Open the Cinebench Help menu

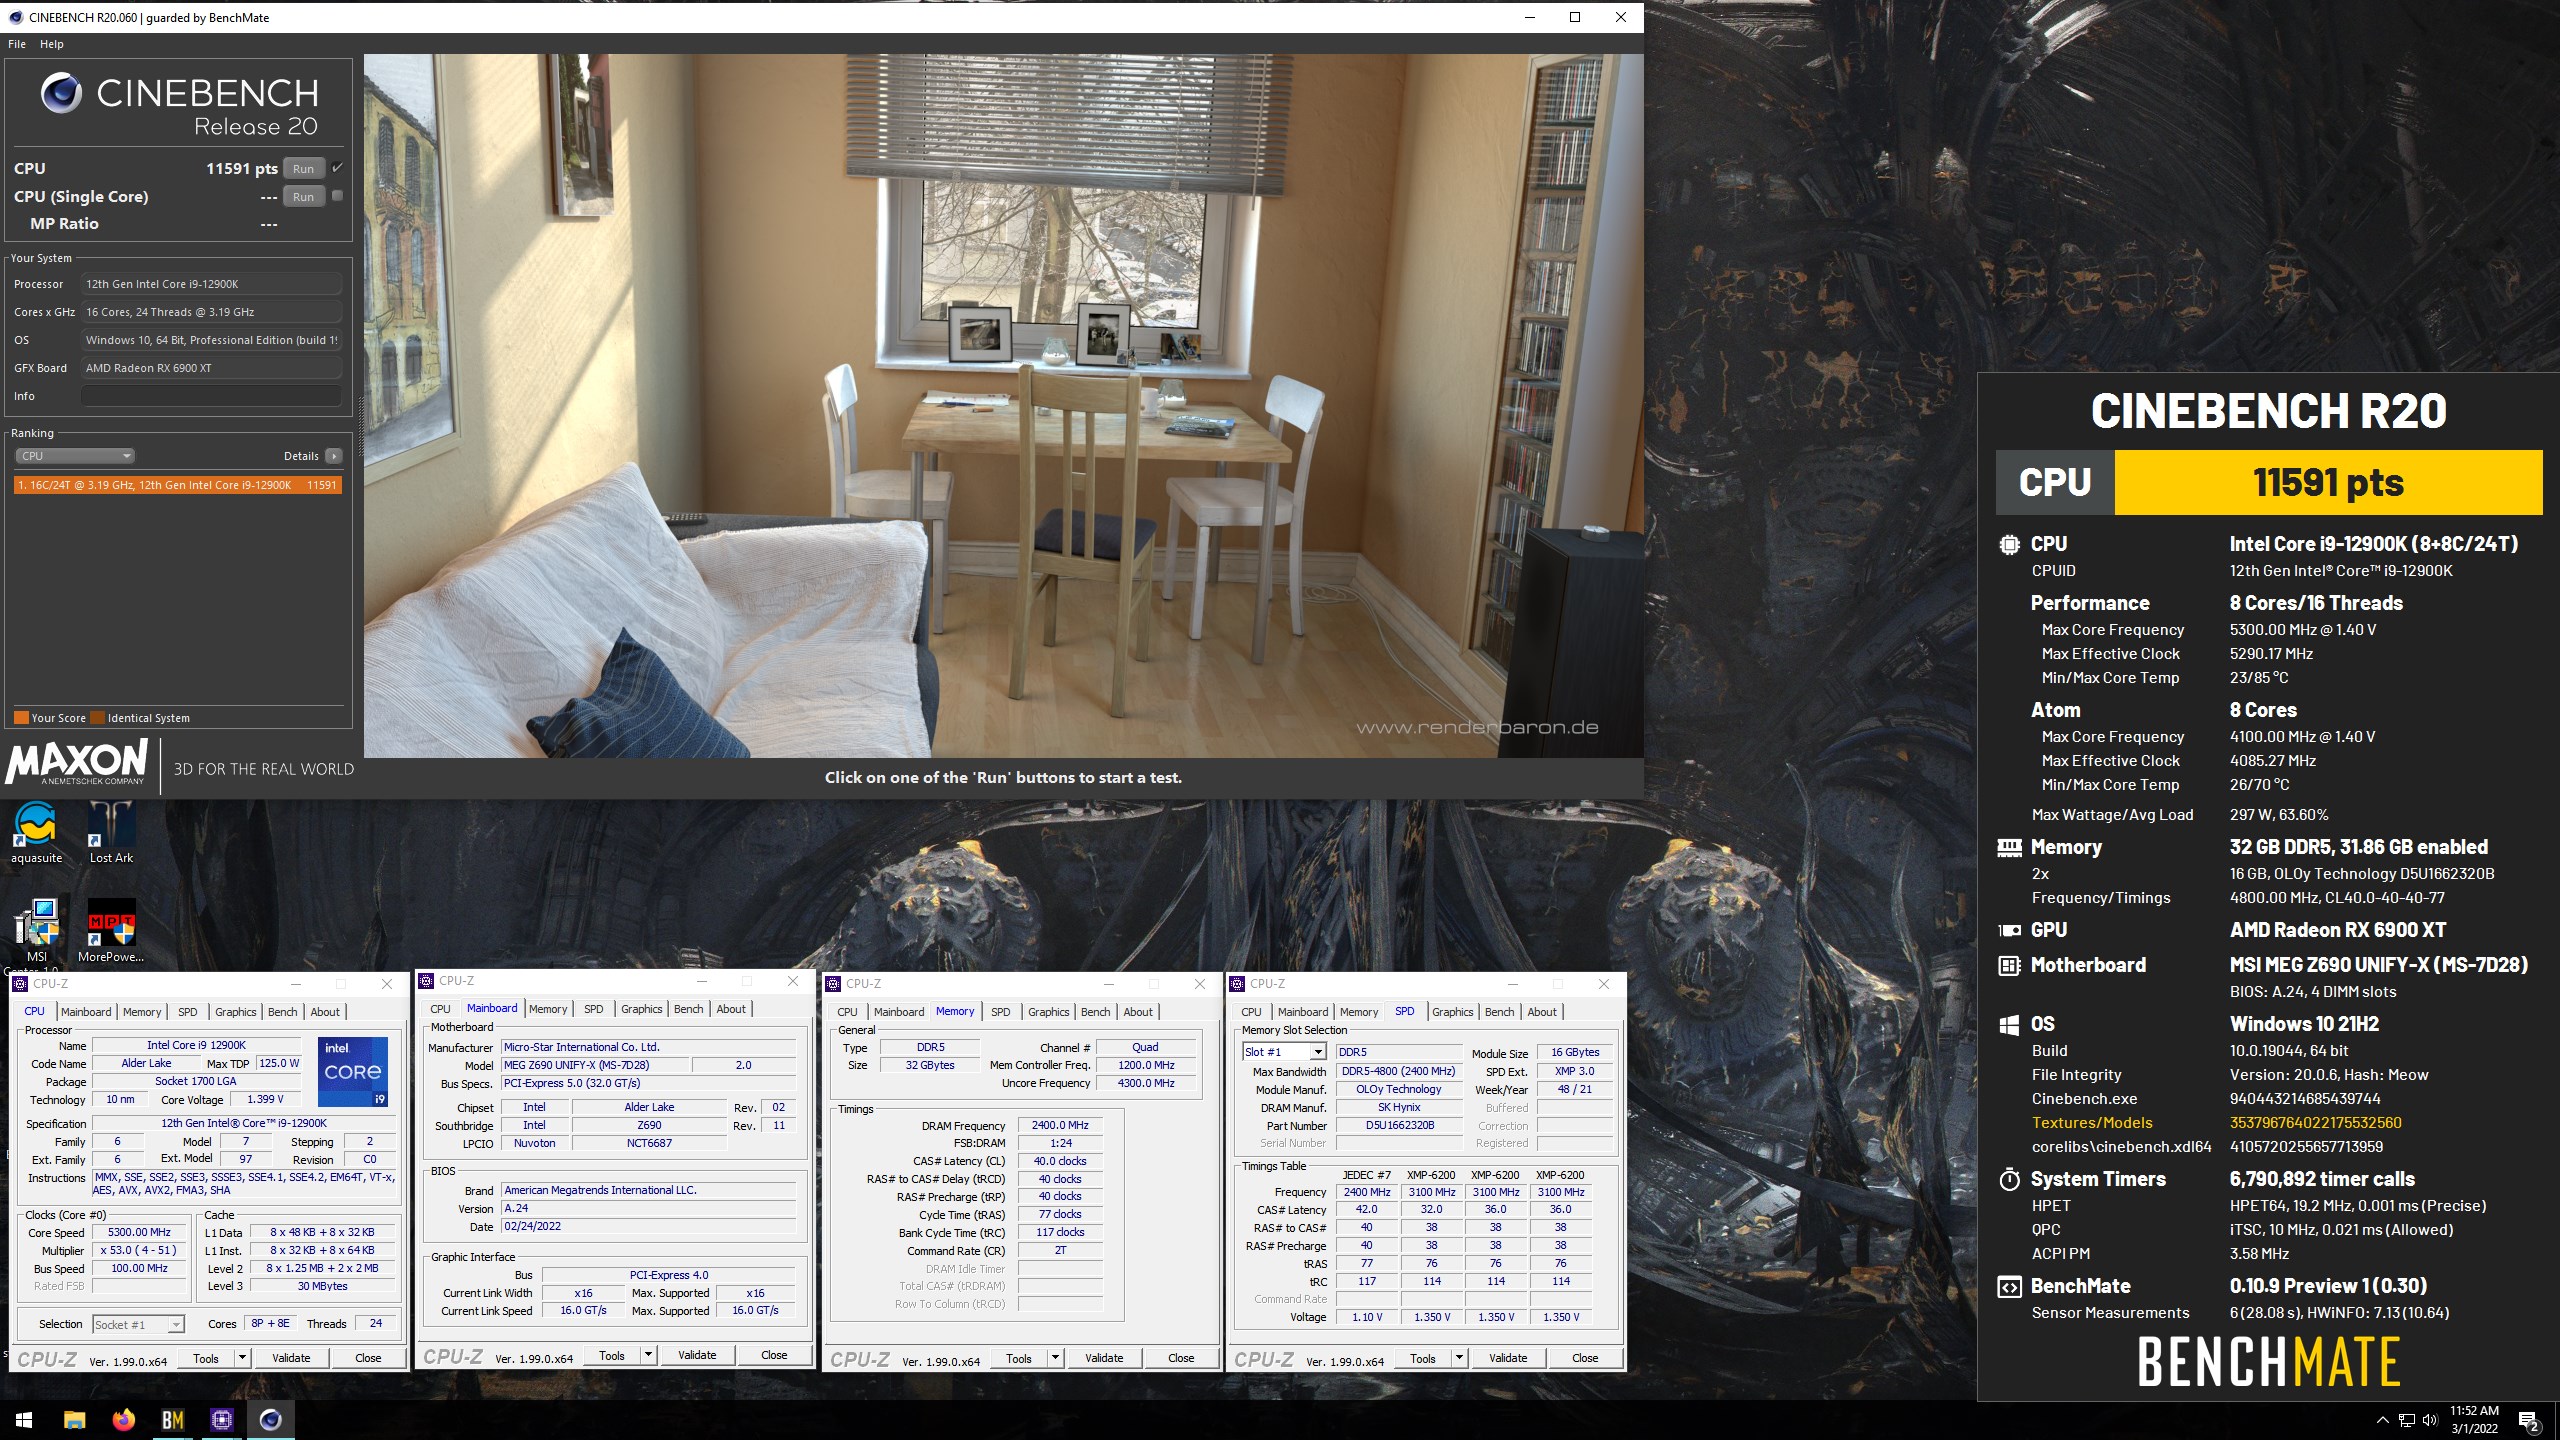click(52, 44)
